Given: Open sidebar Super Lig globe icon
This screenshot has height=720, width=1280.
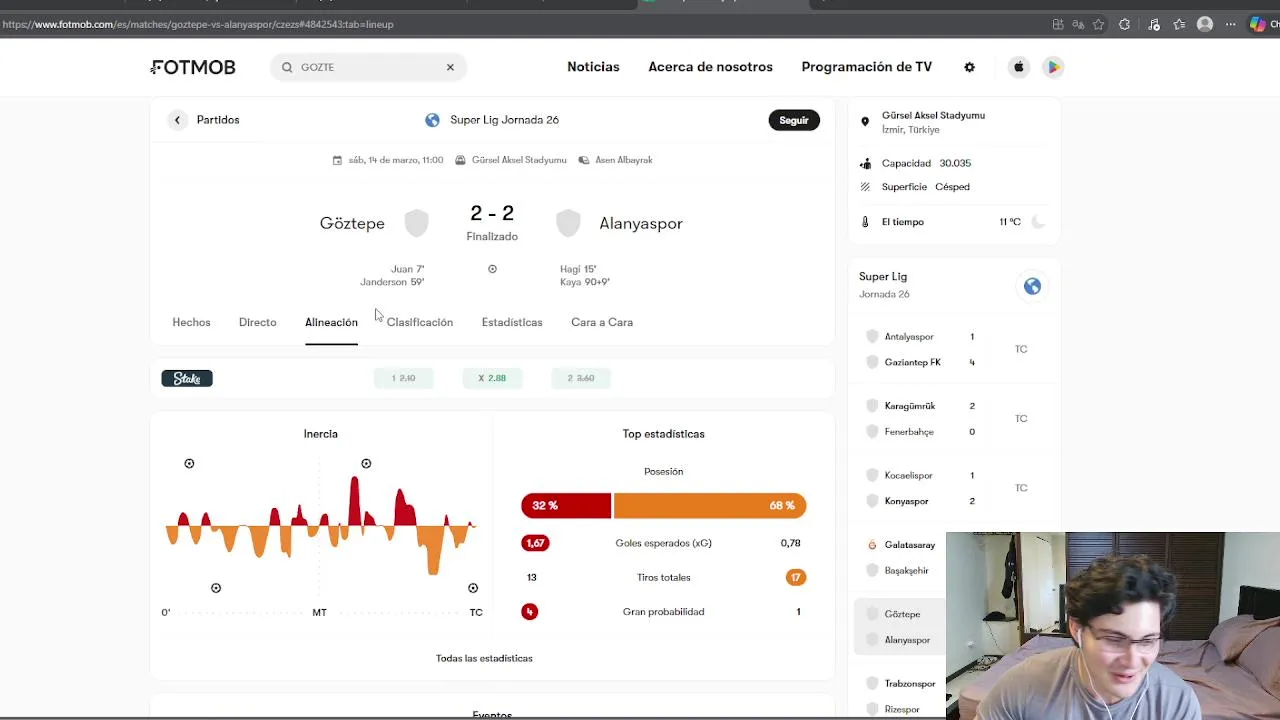Looking at the screenshot, I should click(x=1032, y=286).
